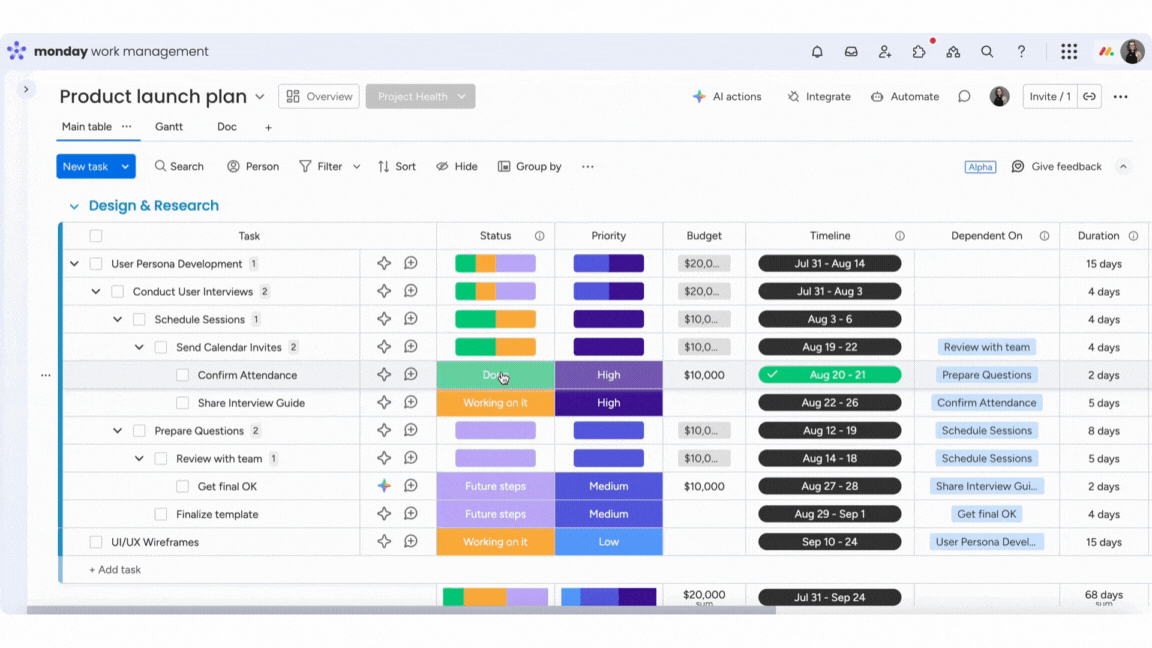Image resolution: width=1152 pixels, height=648 pixels.
Task: Click the Automate button
Action: pos(904,97)
